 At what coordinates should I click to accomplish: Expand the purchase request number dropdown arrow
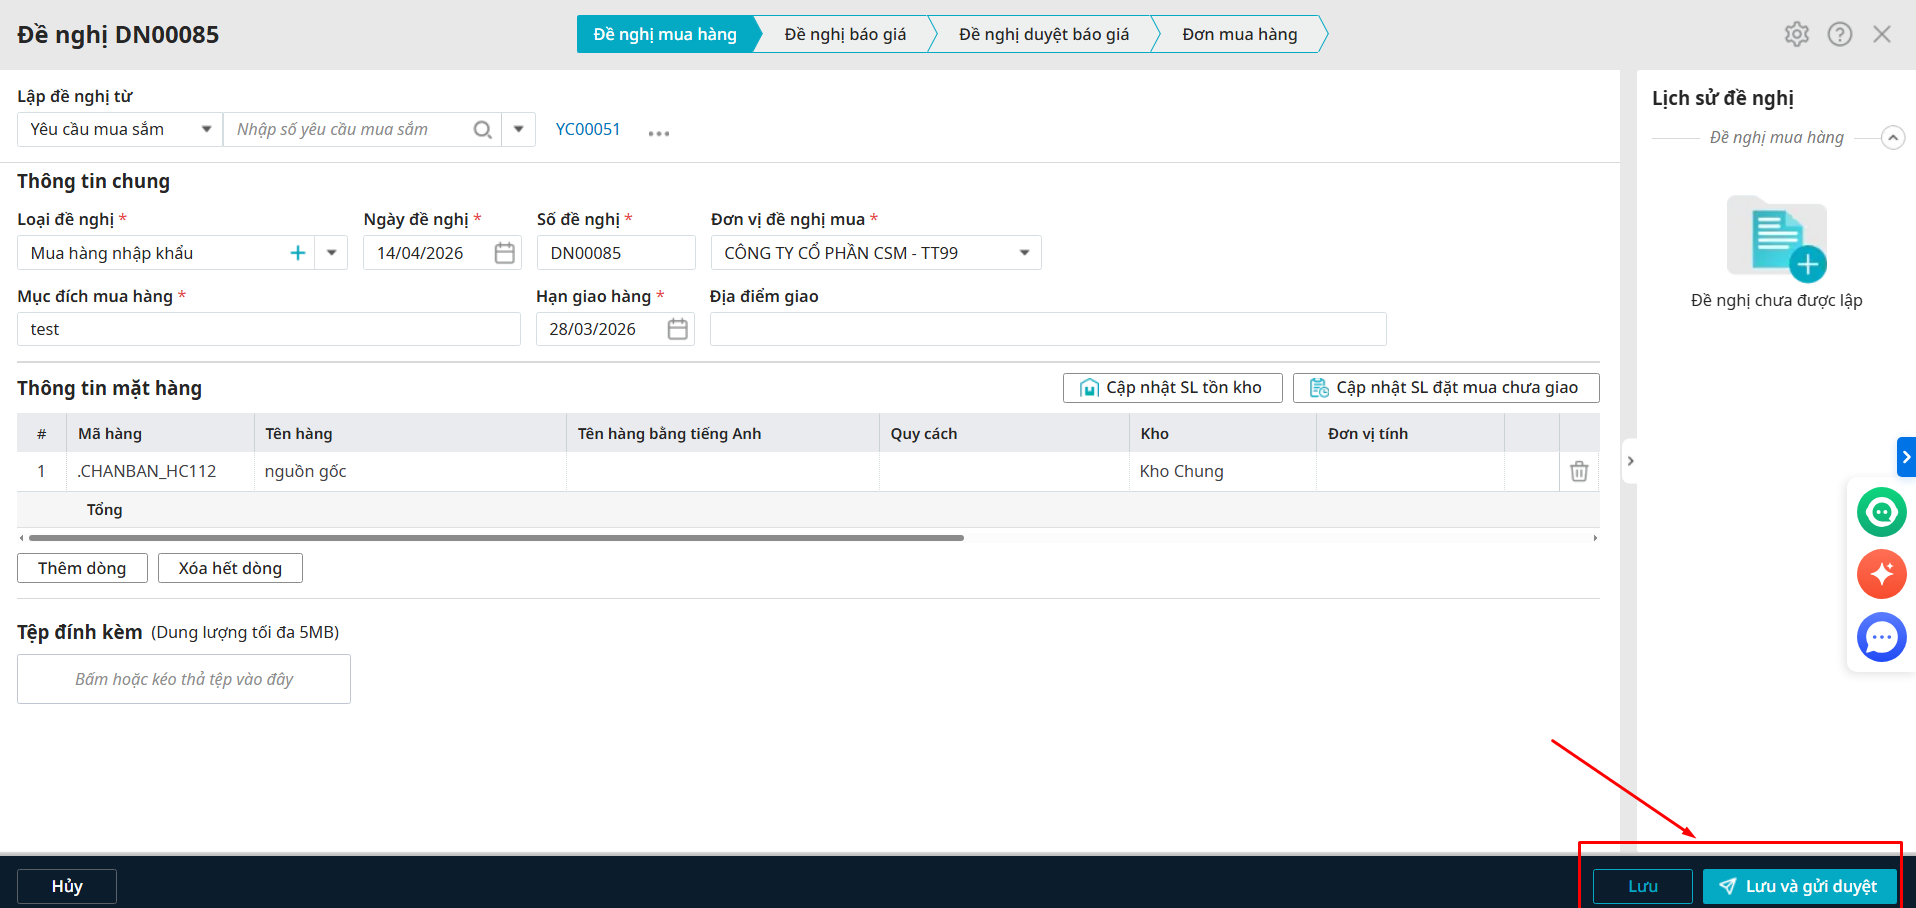[x=518, y=130]
